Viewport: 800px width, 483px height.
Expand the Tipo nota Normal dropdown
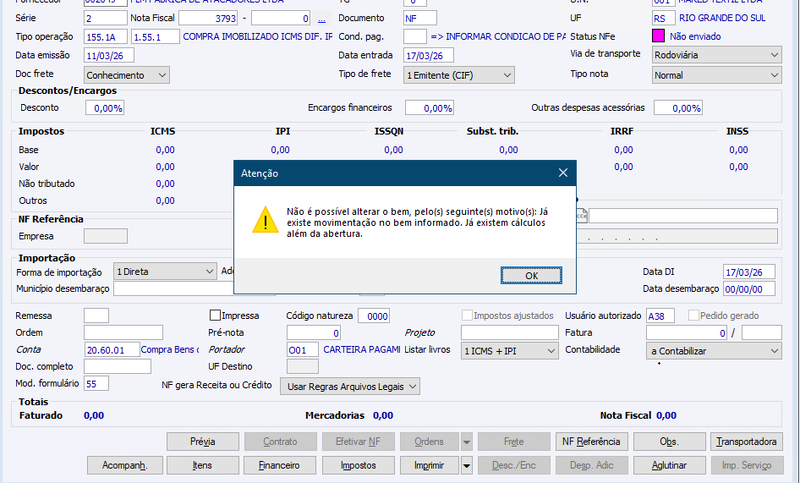pyautogui.click(x=716, y=75)
